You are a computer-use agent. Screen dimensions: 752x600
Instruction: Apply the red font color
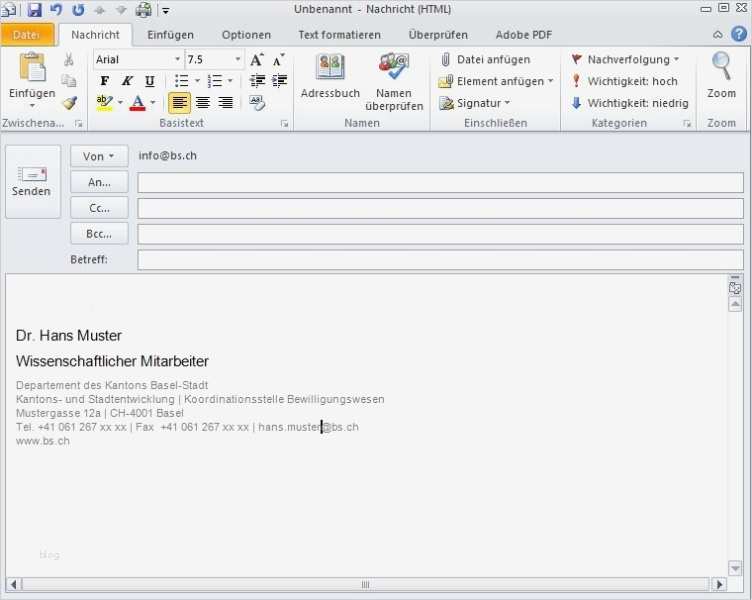tap(138, 103)
